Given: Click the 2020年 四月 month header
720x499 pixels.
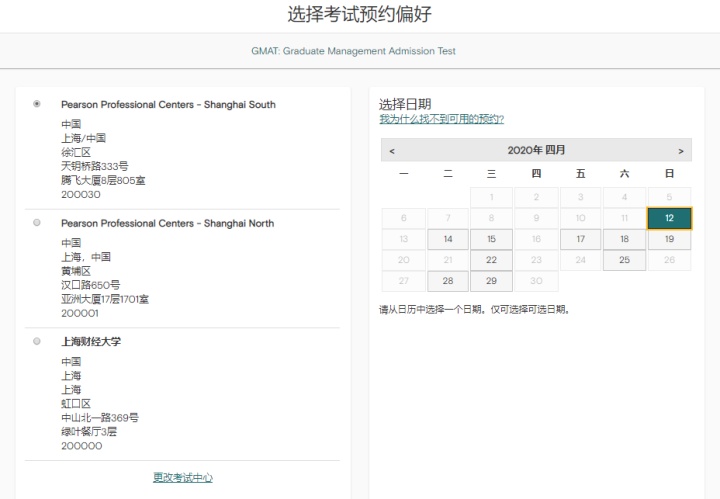Looking at the screenshot, I should click(536, 151).
